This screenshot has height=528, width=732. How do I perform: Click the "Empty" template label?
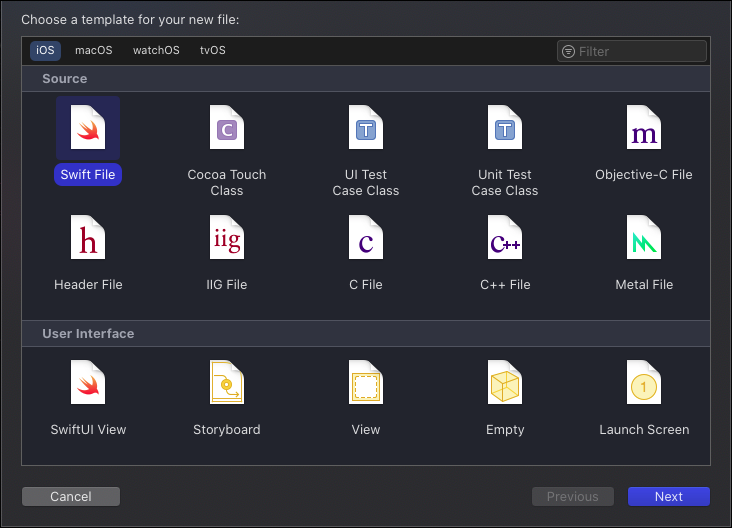(505, 429)
